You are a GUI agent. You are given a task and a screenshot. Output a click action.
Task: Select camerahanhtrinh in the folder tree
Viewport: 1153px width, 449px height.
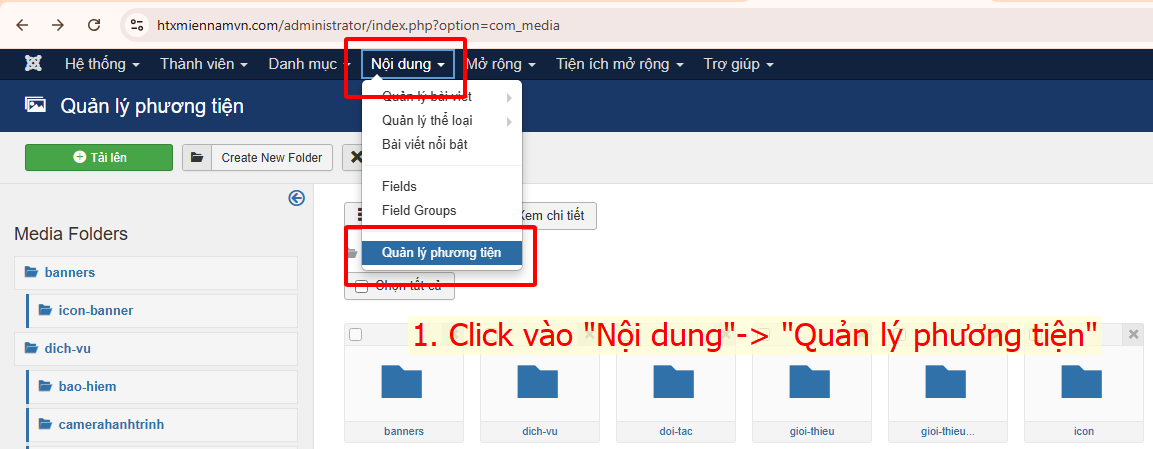pyautogui.click(x=162, y=425)
